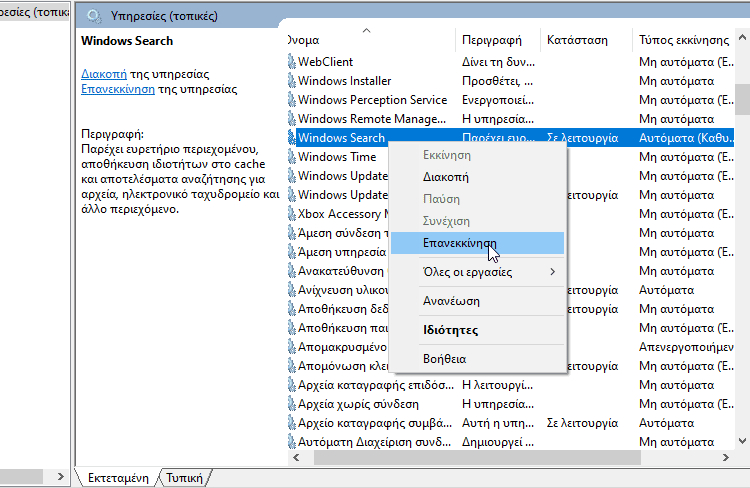Click the services list horizontal scrollbar thumb

(x=477, y=458)
